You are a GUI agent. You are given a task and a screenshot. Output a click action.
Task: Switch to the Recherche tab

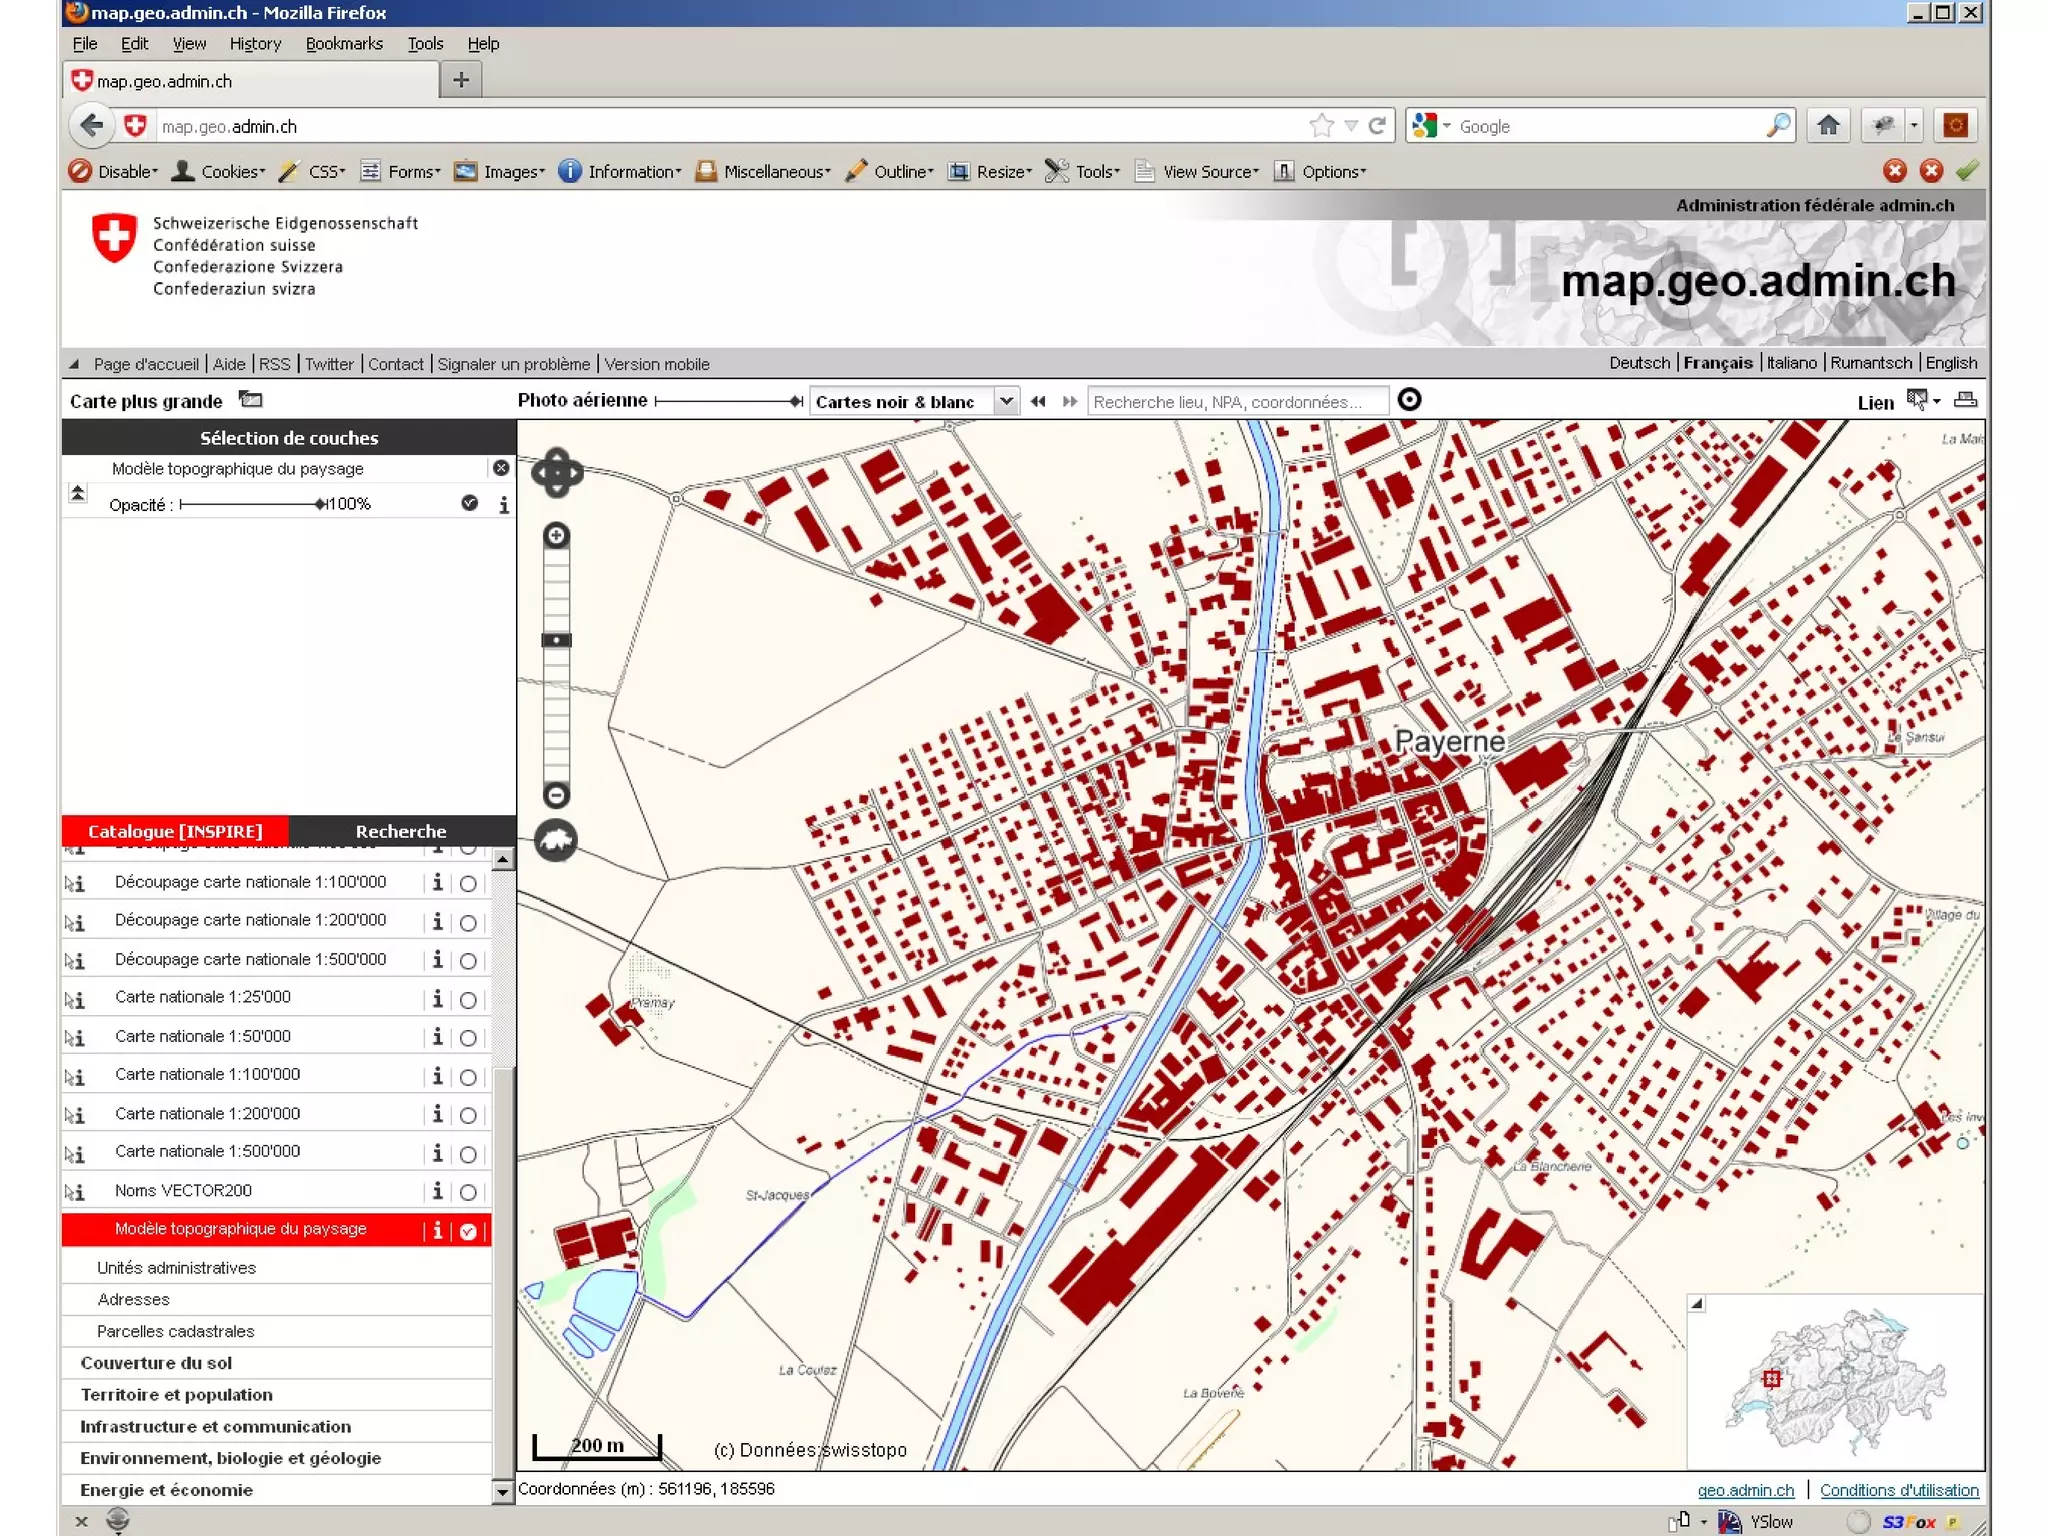coord(400,831)
